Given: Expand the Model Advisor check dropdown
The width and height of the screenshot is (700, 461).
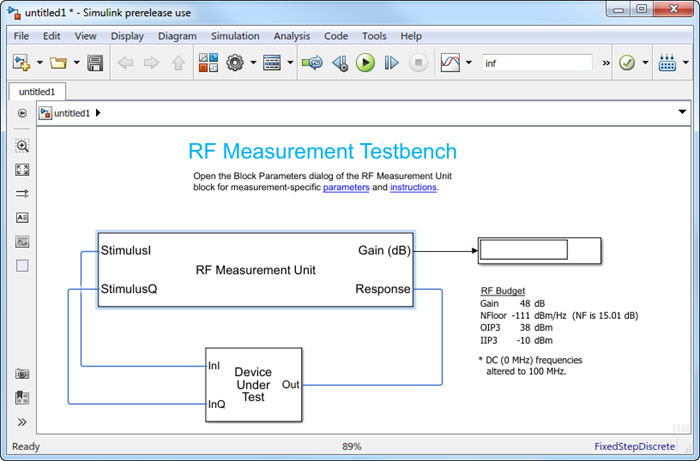Looking at the screenshot, I should pos(646,63).
